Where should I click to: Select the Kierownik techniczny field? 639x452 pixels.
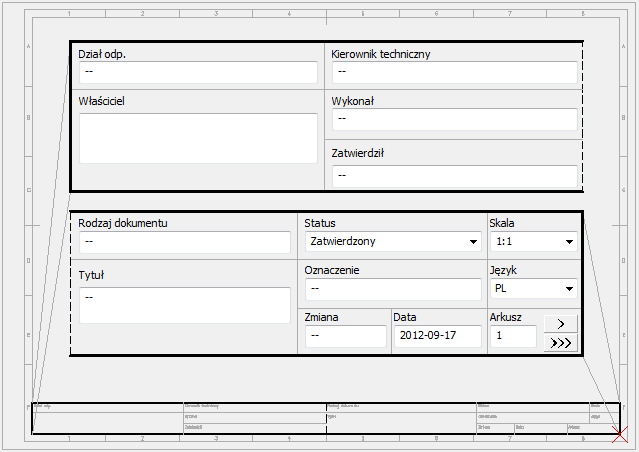455,72
